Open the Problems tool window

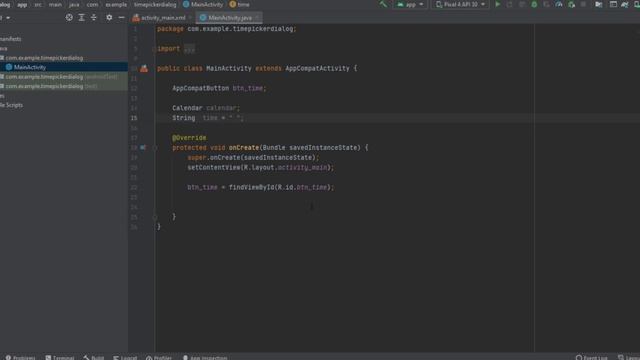point(20,357)
